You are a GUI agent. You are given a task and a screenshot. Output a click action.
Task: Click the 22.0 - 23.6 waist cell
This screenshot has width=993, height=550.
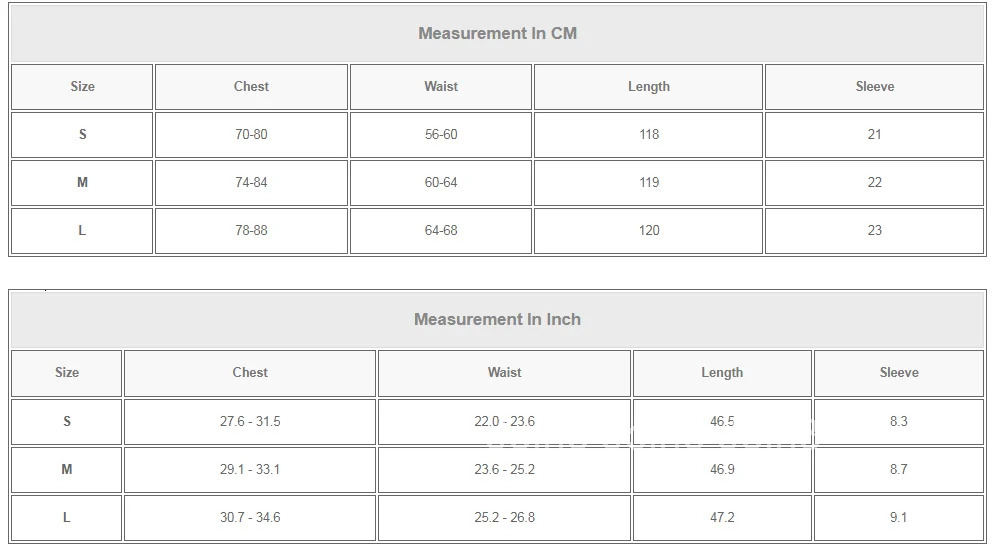click(504, 422)
